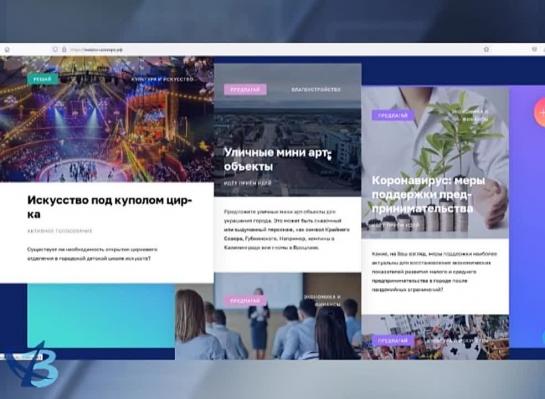Click the Pocket save icon in the toolbar
This screenshot has width=545, height=399.
coord(534,50)
